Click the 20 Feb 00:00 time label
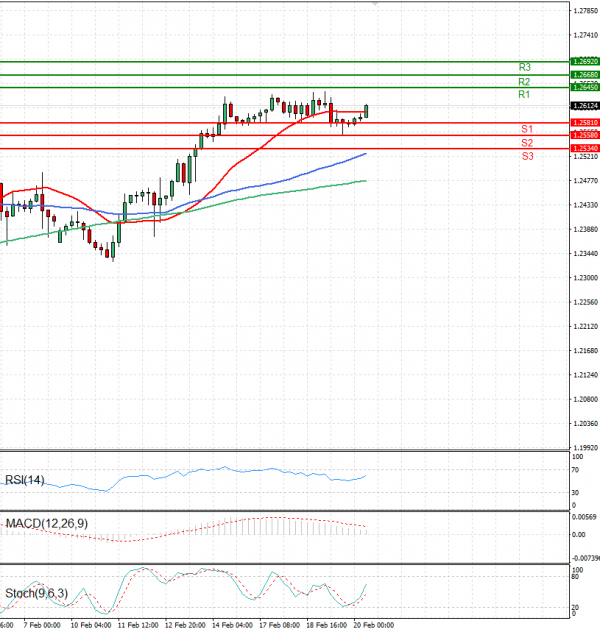The image size is (600, 632). pyautogui.click(x=374, y=625)
